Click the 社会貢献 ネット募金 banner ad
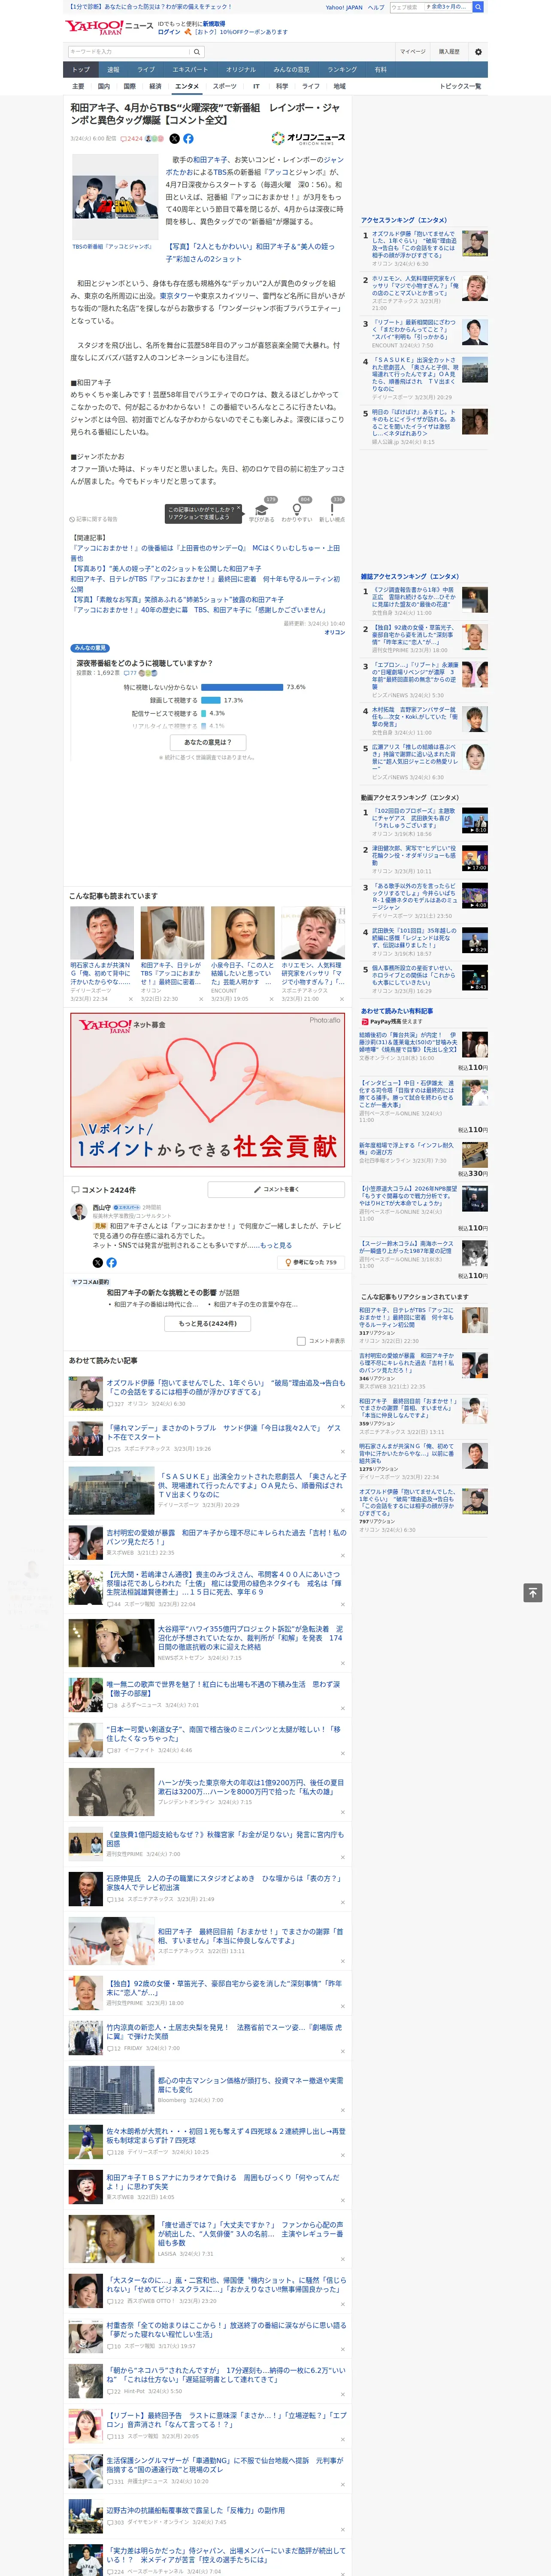 point(208,1090)
